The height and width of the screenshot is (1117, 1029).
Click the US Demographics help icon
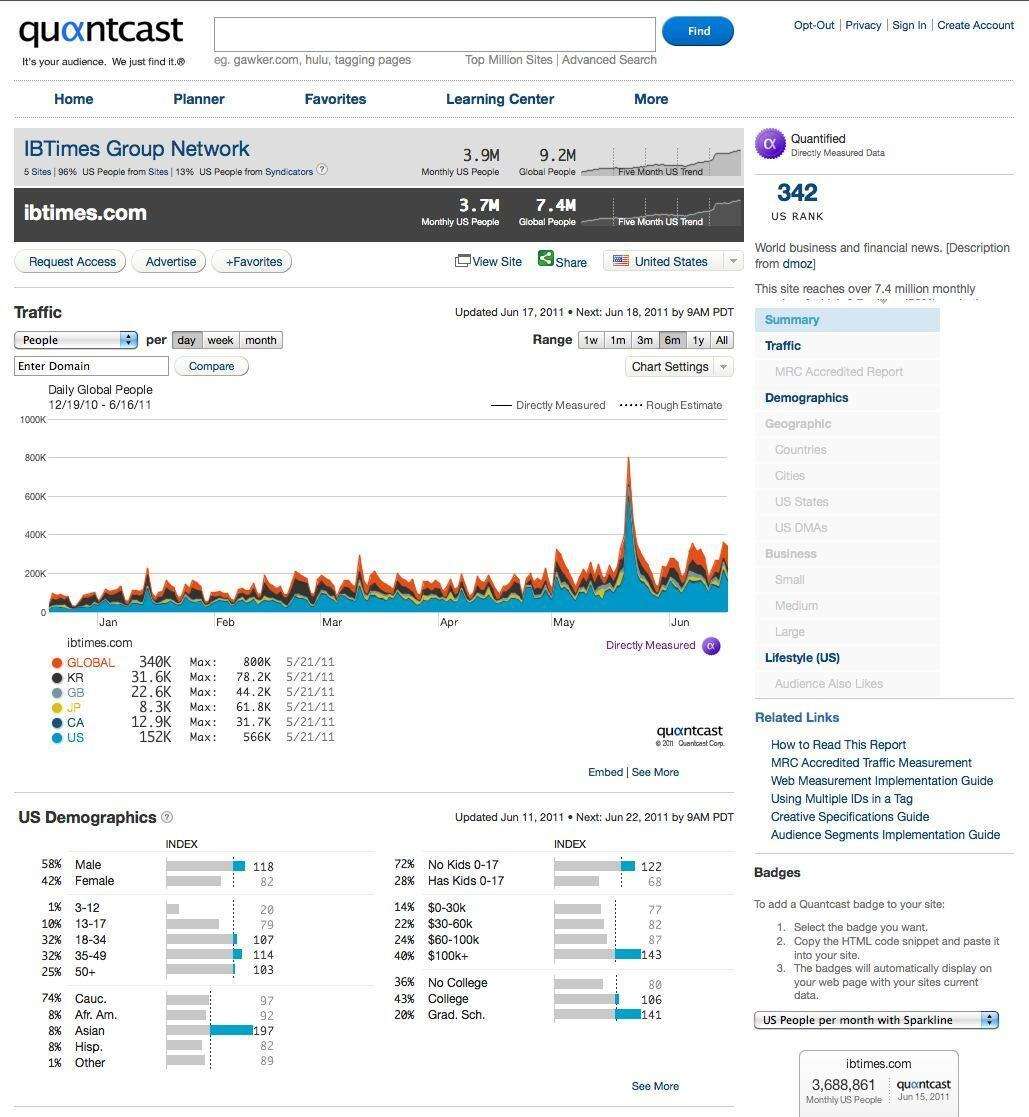[167, 817]
